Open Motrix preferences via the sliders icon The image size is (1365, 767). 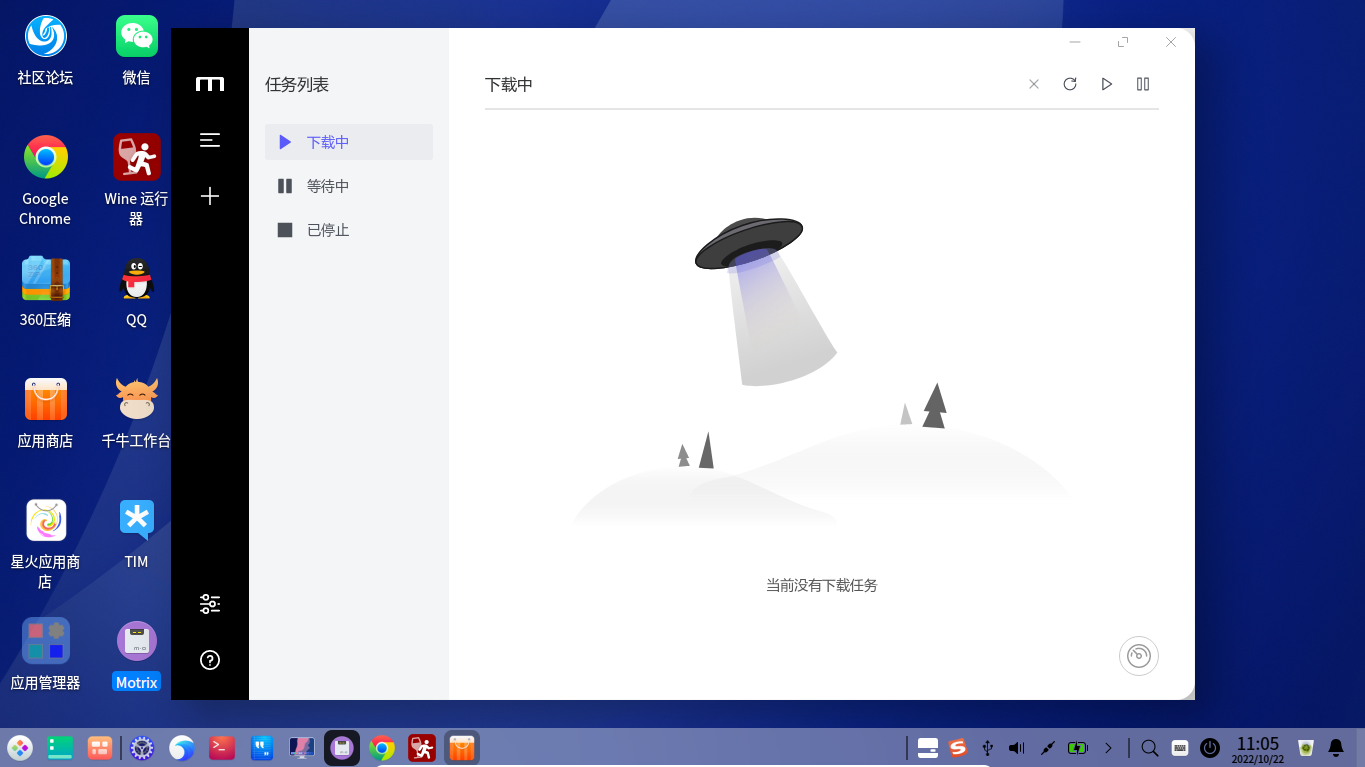[210, 603]
